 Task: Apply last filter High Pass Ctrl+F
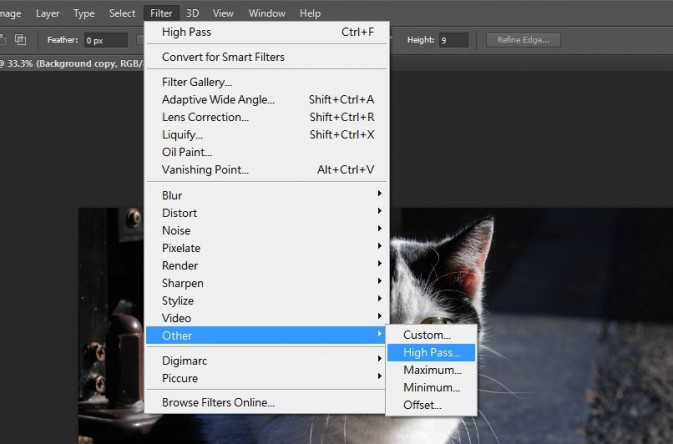(267, 32)
